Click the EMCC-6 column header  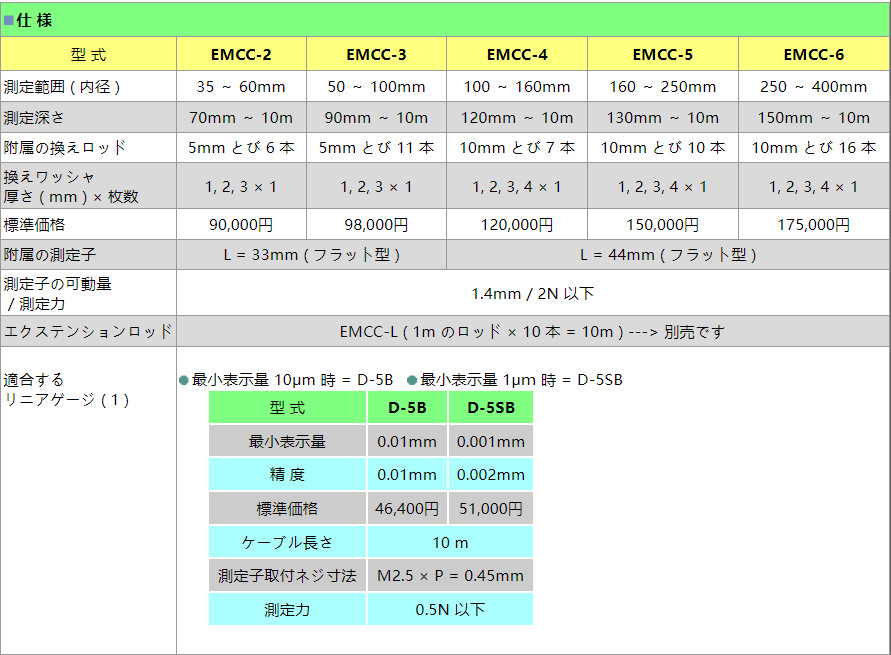click(x=813, y=55)
